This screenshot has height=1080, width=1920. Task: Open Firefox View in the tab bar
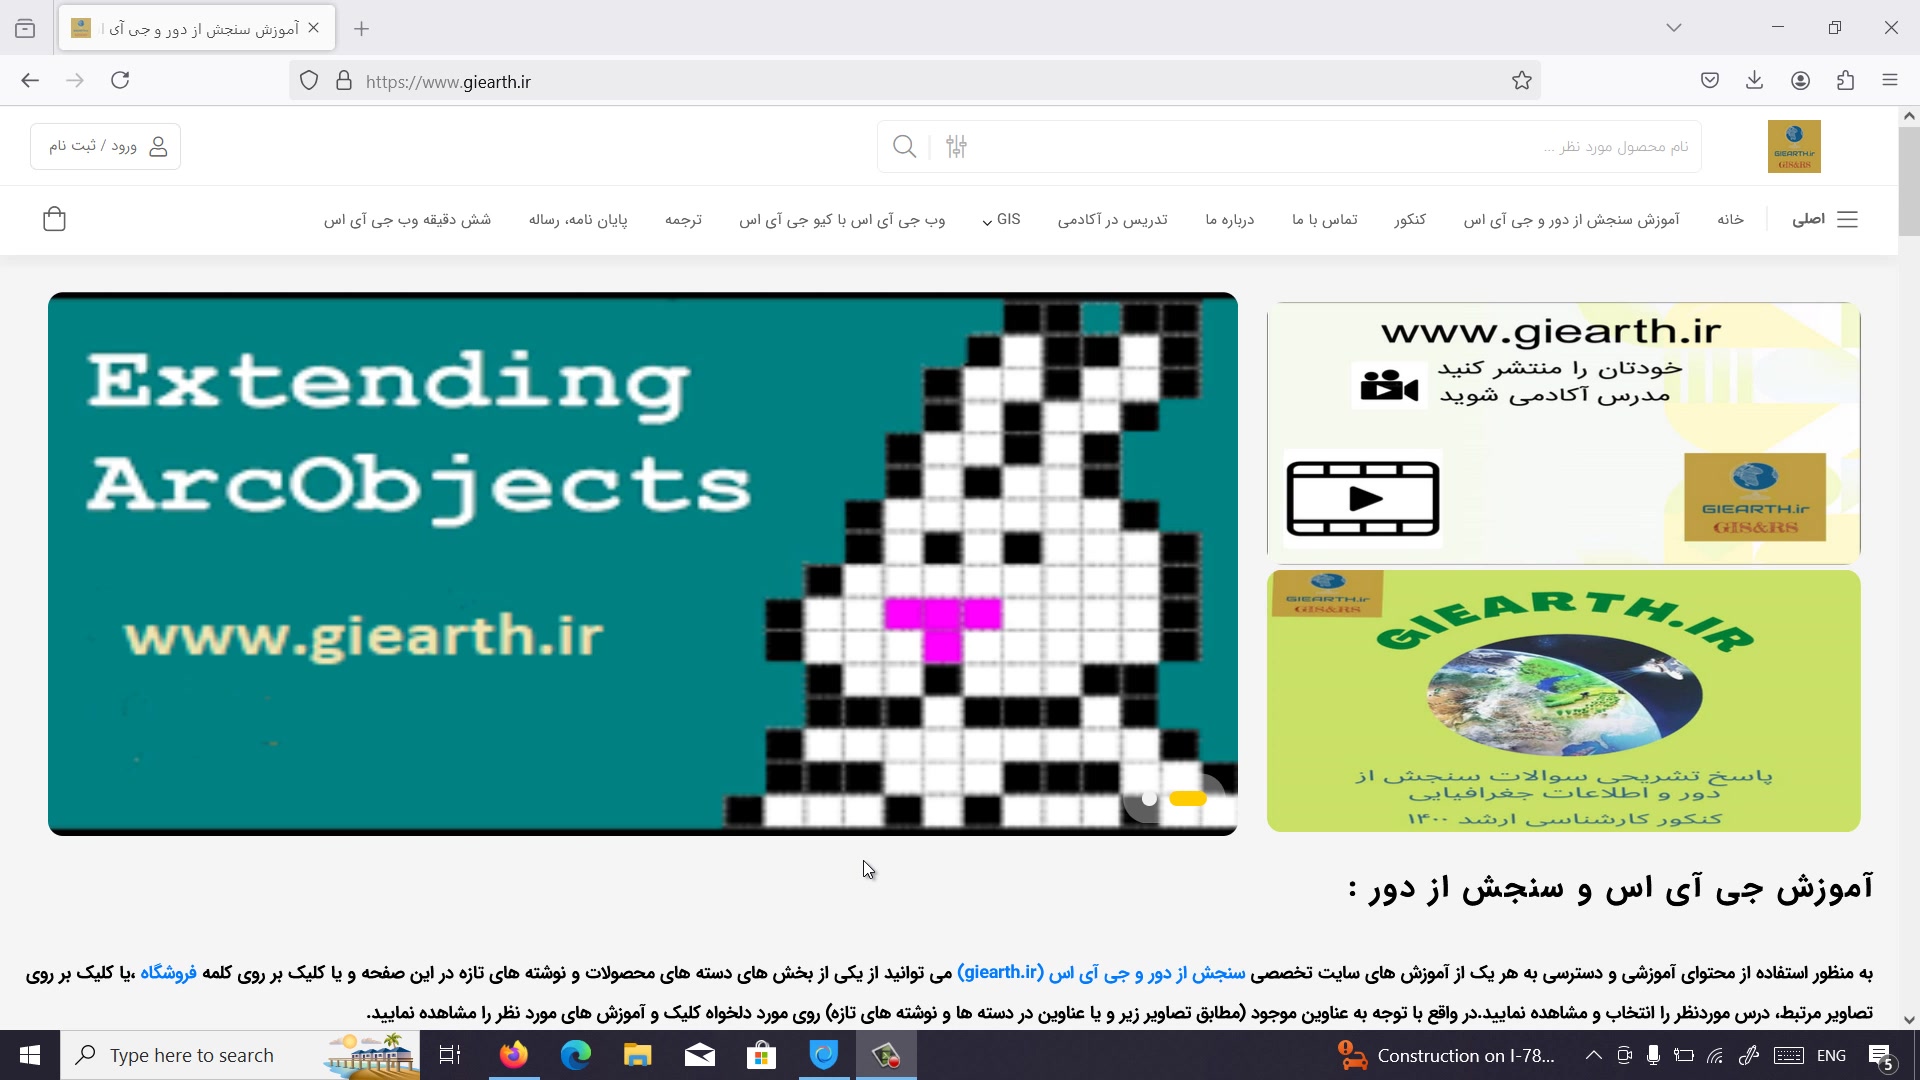pyautogui.click(x=25, y=29)
